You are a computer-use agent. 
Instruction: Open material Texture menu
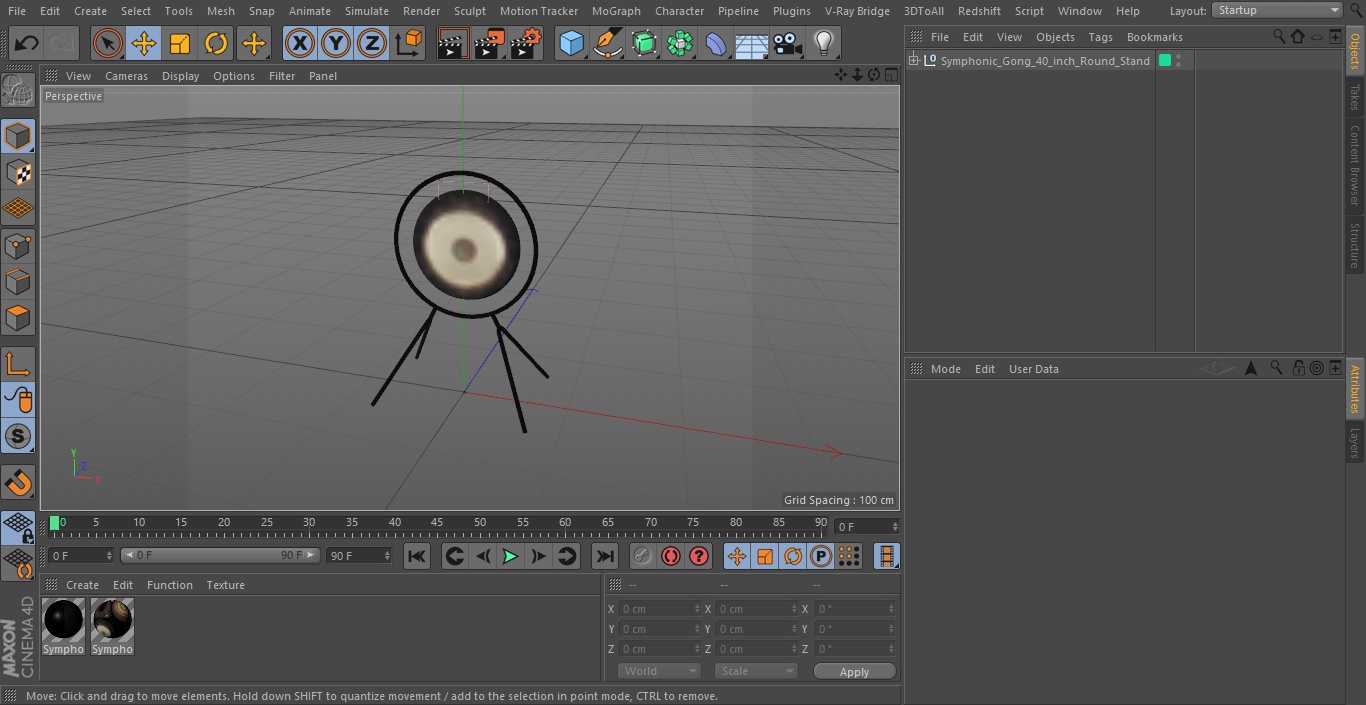tap(225, 585)
